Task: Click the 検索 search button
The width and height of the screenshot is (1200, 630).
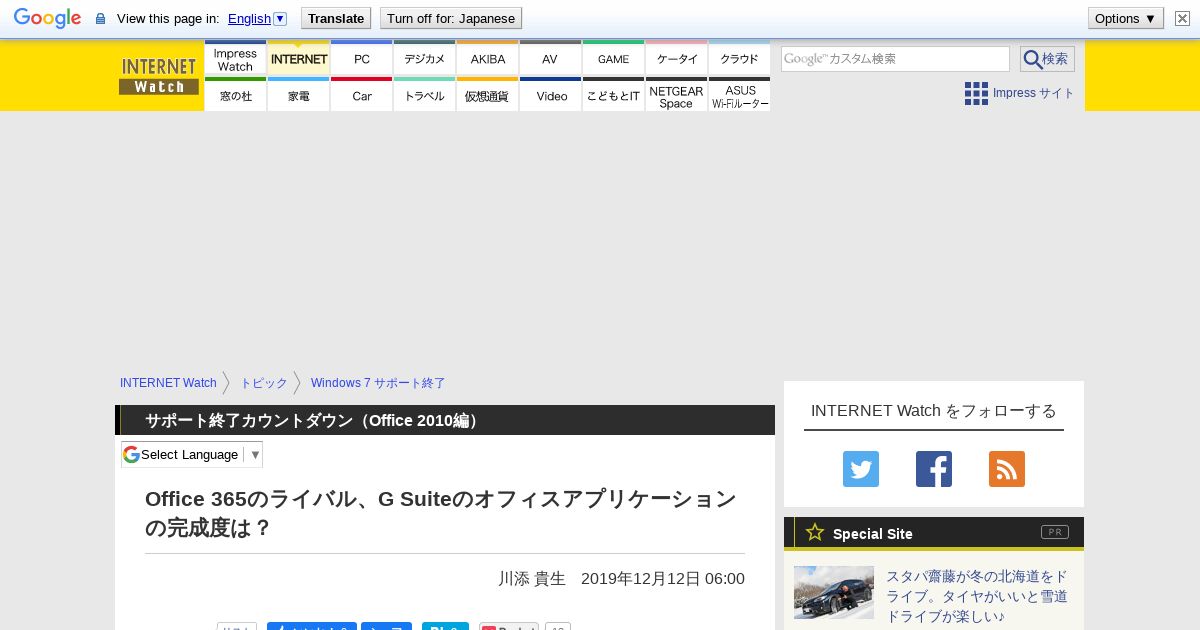Action: pyautogui.click(x=1047, y=59)
